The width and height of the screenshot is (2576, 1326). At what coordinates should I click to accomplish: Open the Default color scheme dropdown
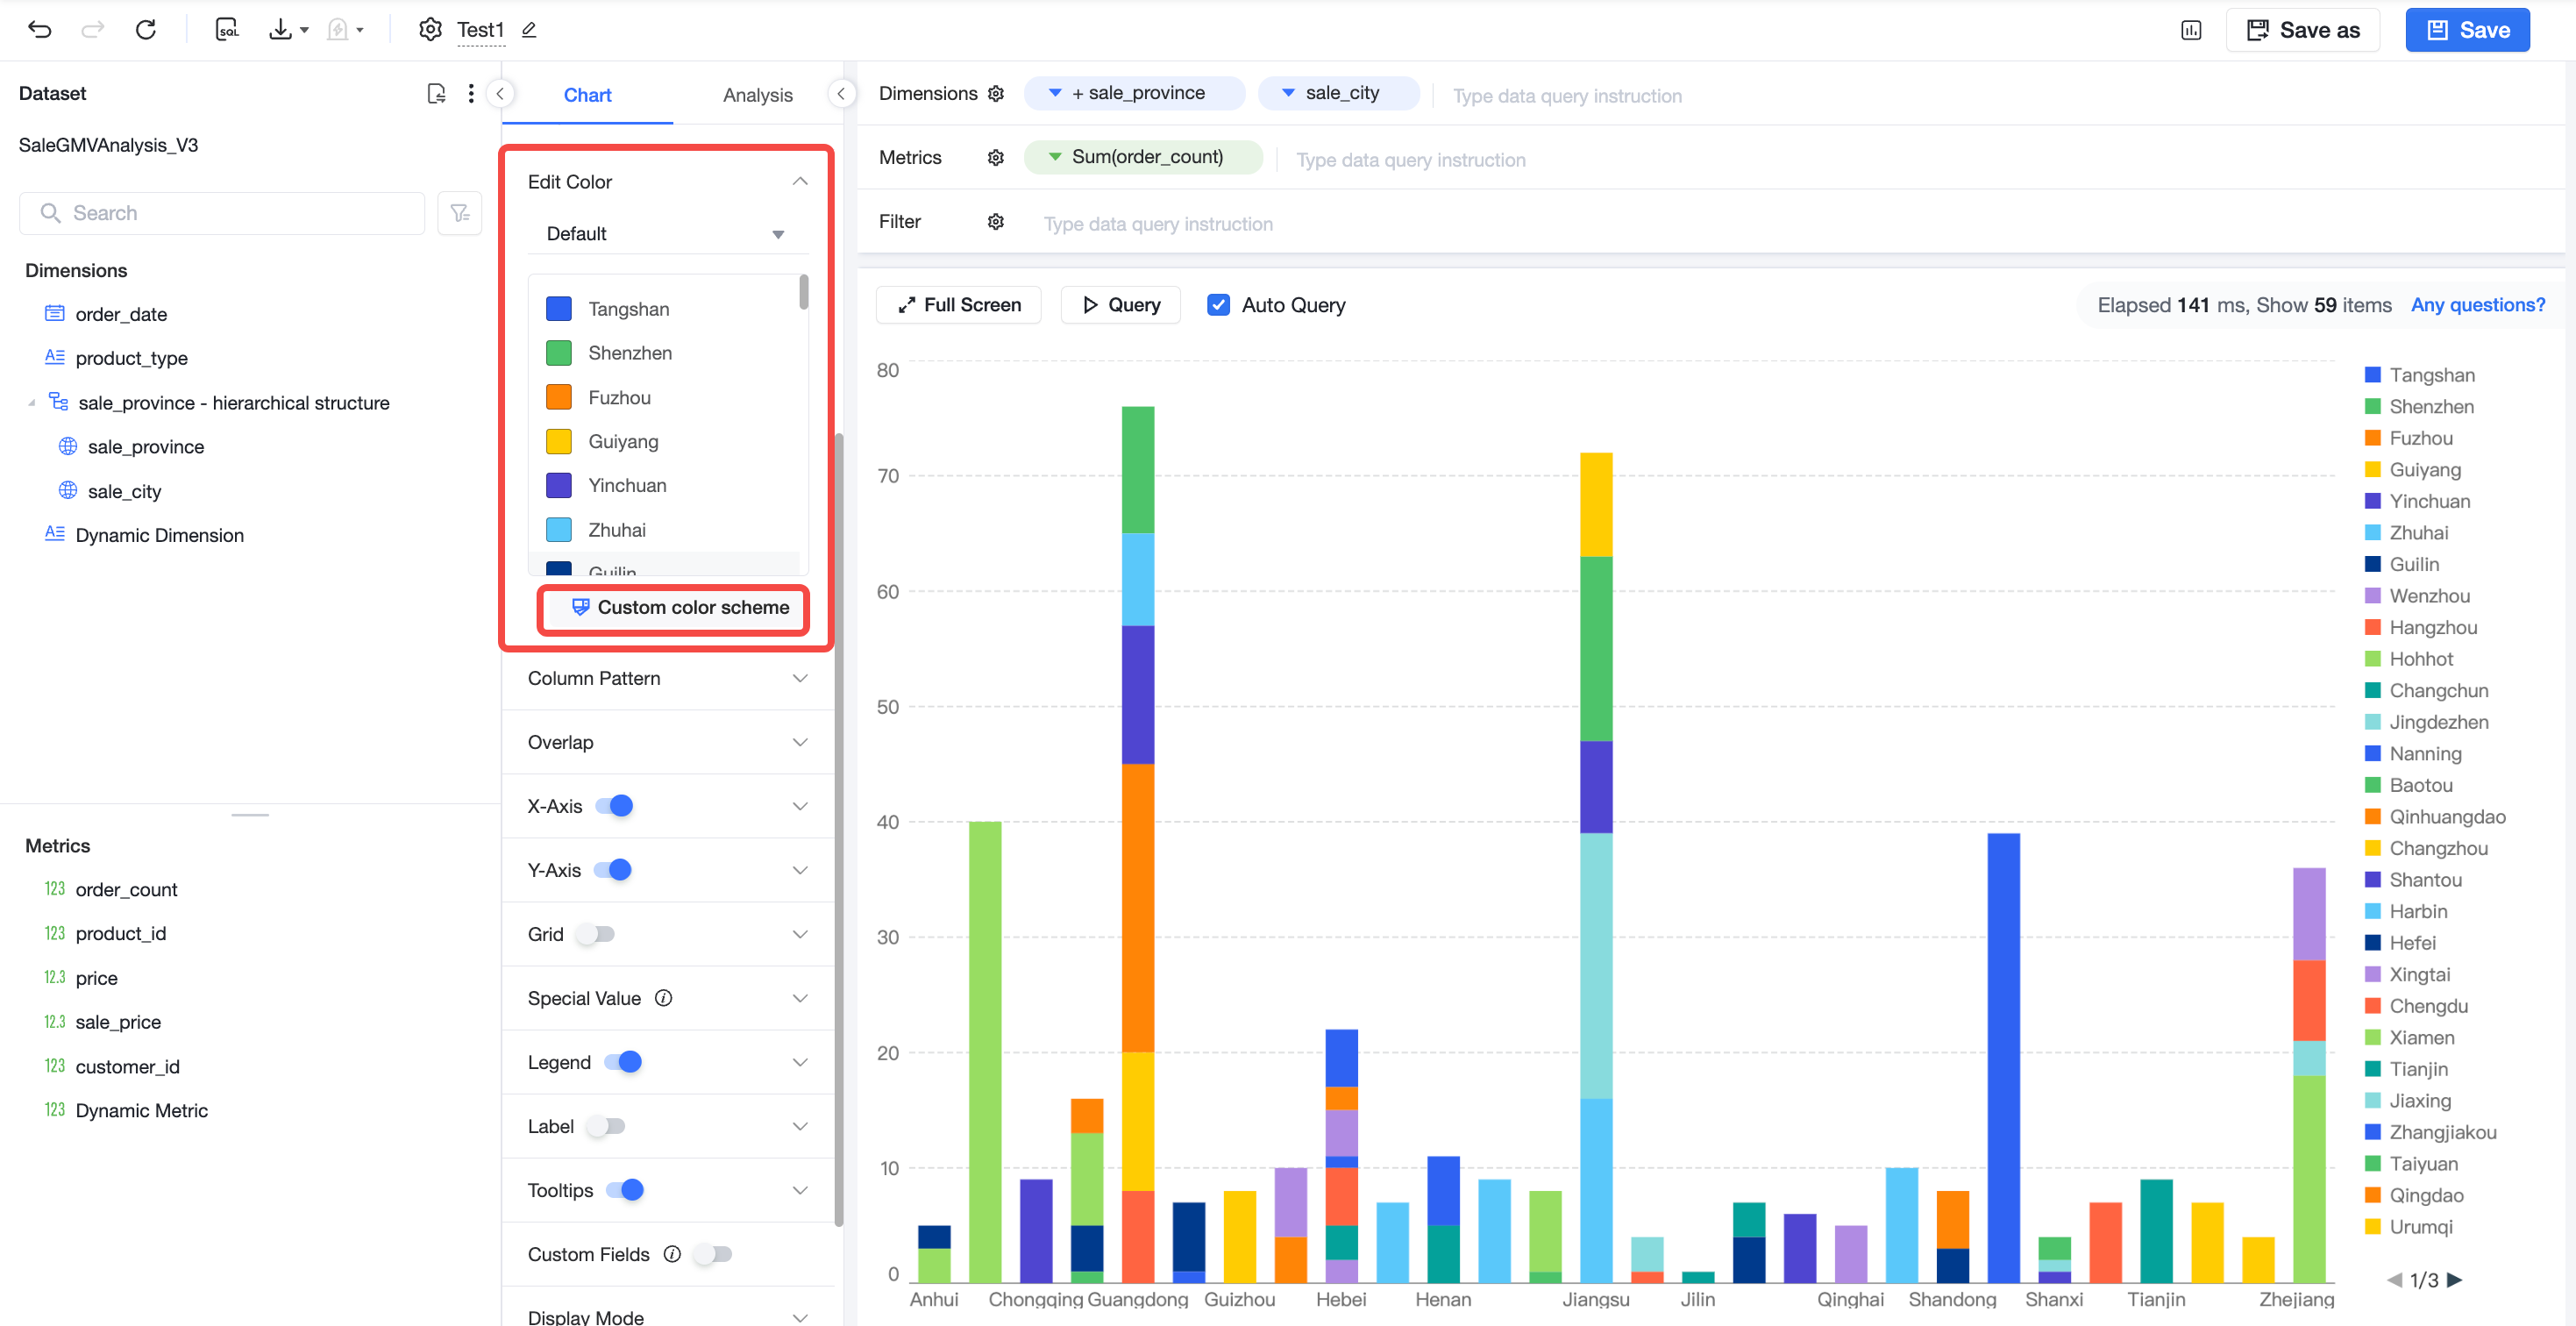pyautogui.click(x=665, y=233)
